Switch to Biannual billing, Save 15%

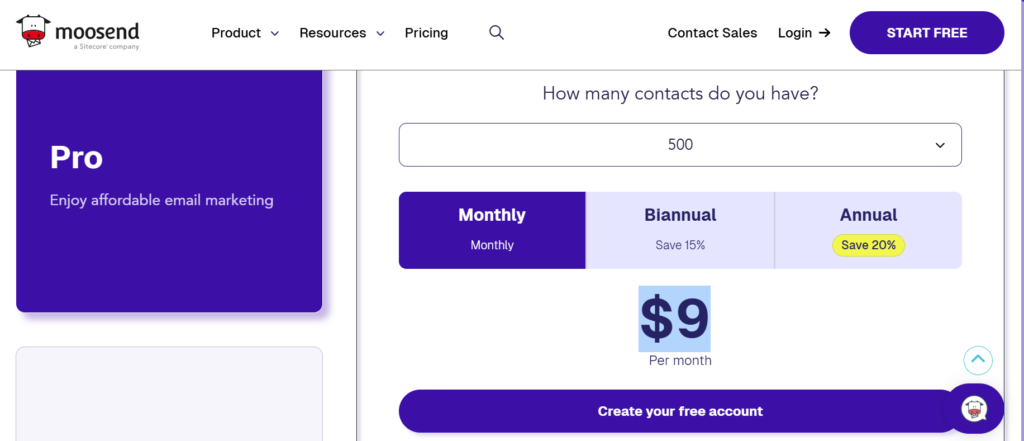(x=680, y=230)
